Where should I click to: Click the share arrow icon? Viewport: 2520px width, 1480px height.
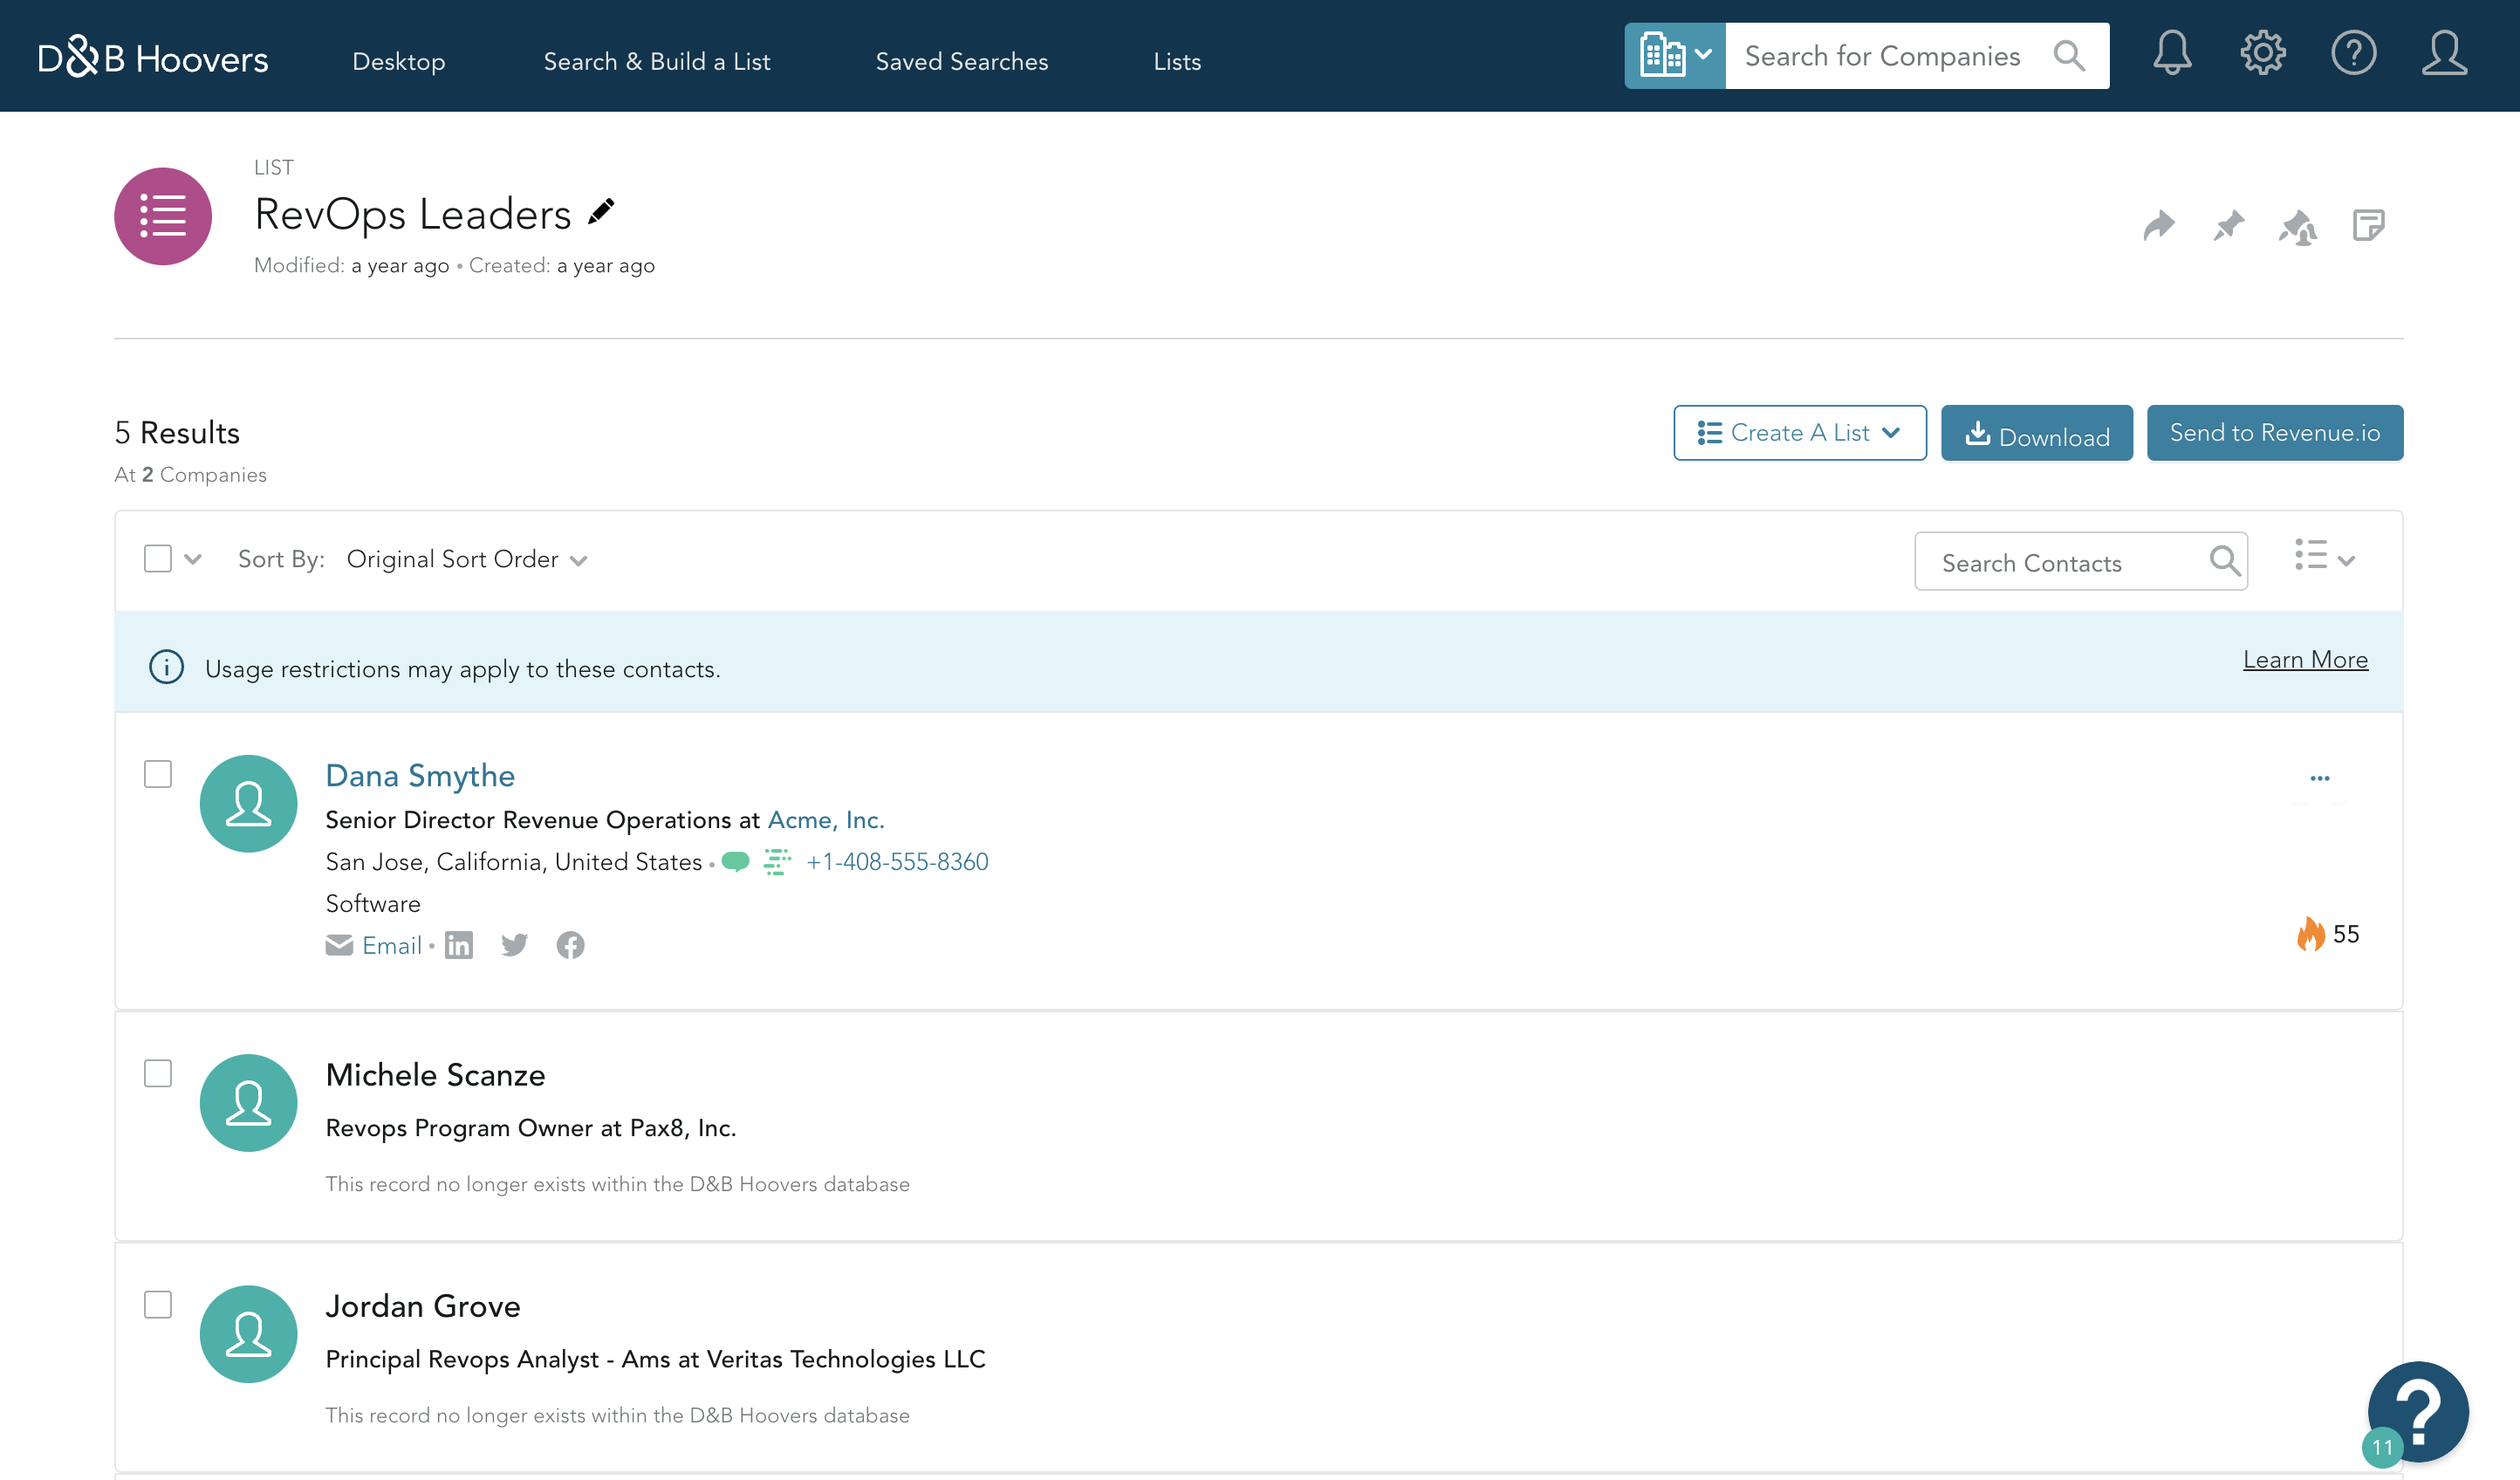(2159, 226)
